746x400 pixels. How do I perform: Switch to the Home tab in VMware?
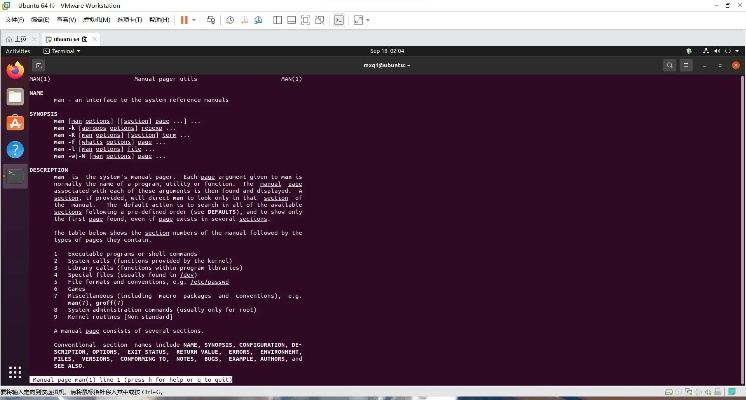pyautogui.click(x=16, y=36)
